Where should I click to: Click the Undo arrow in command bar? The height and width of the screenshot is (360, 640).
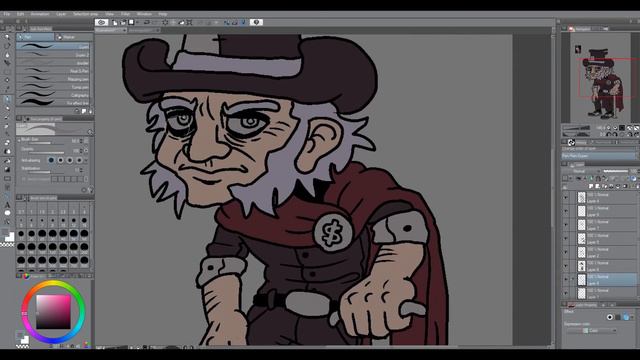pos(147,22)
